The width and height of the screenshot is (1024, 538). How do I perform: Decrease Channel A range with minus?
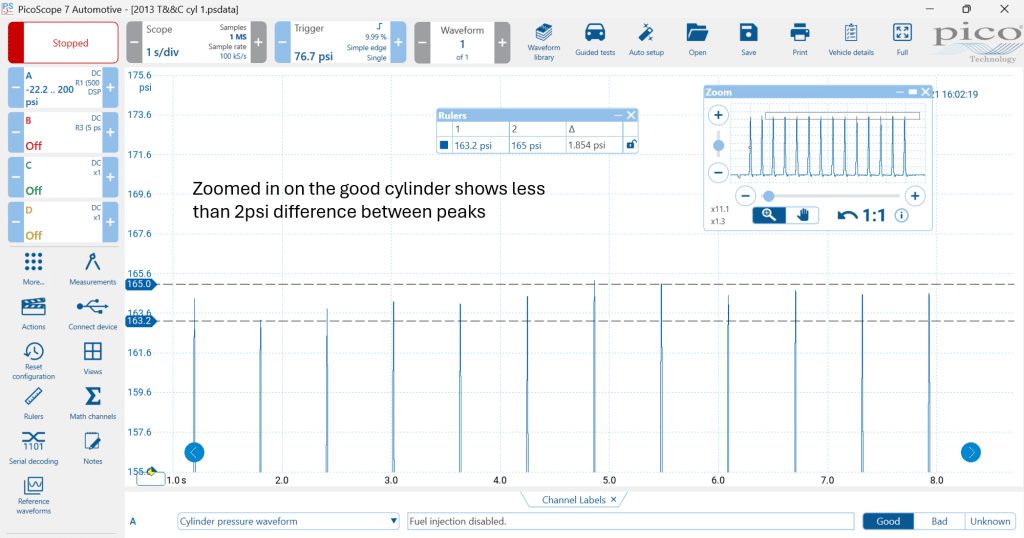click(x=16, y=87)
